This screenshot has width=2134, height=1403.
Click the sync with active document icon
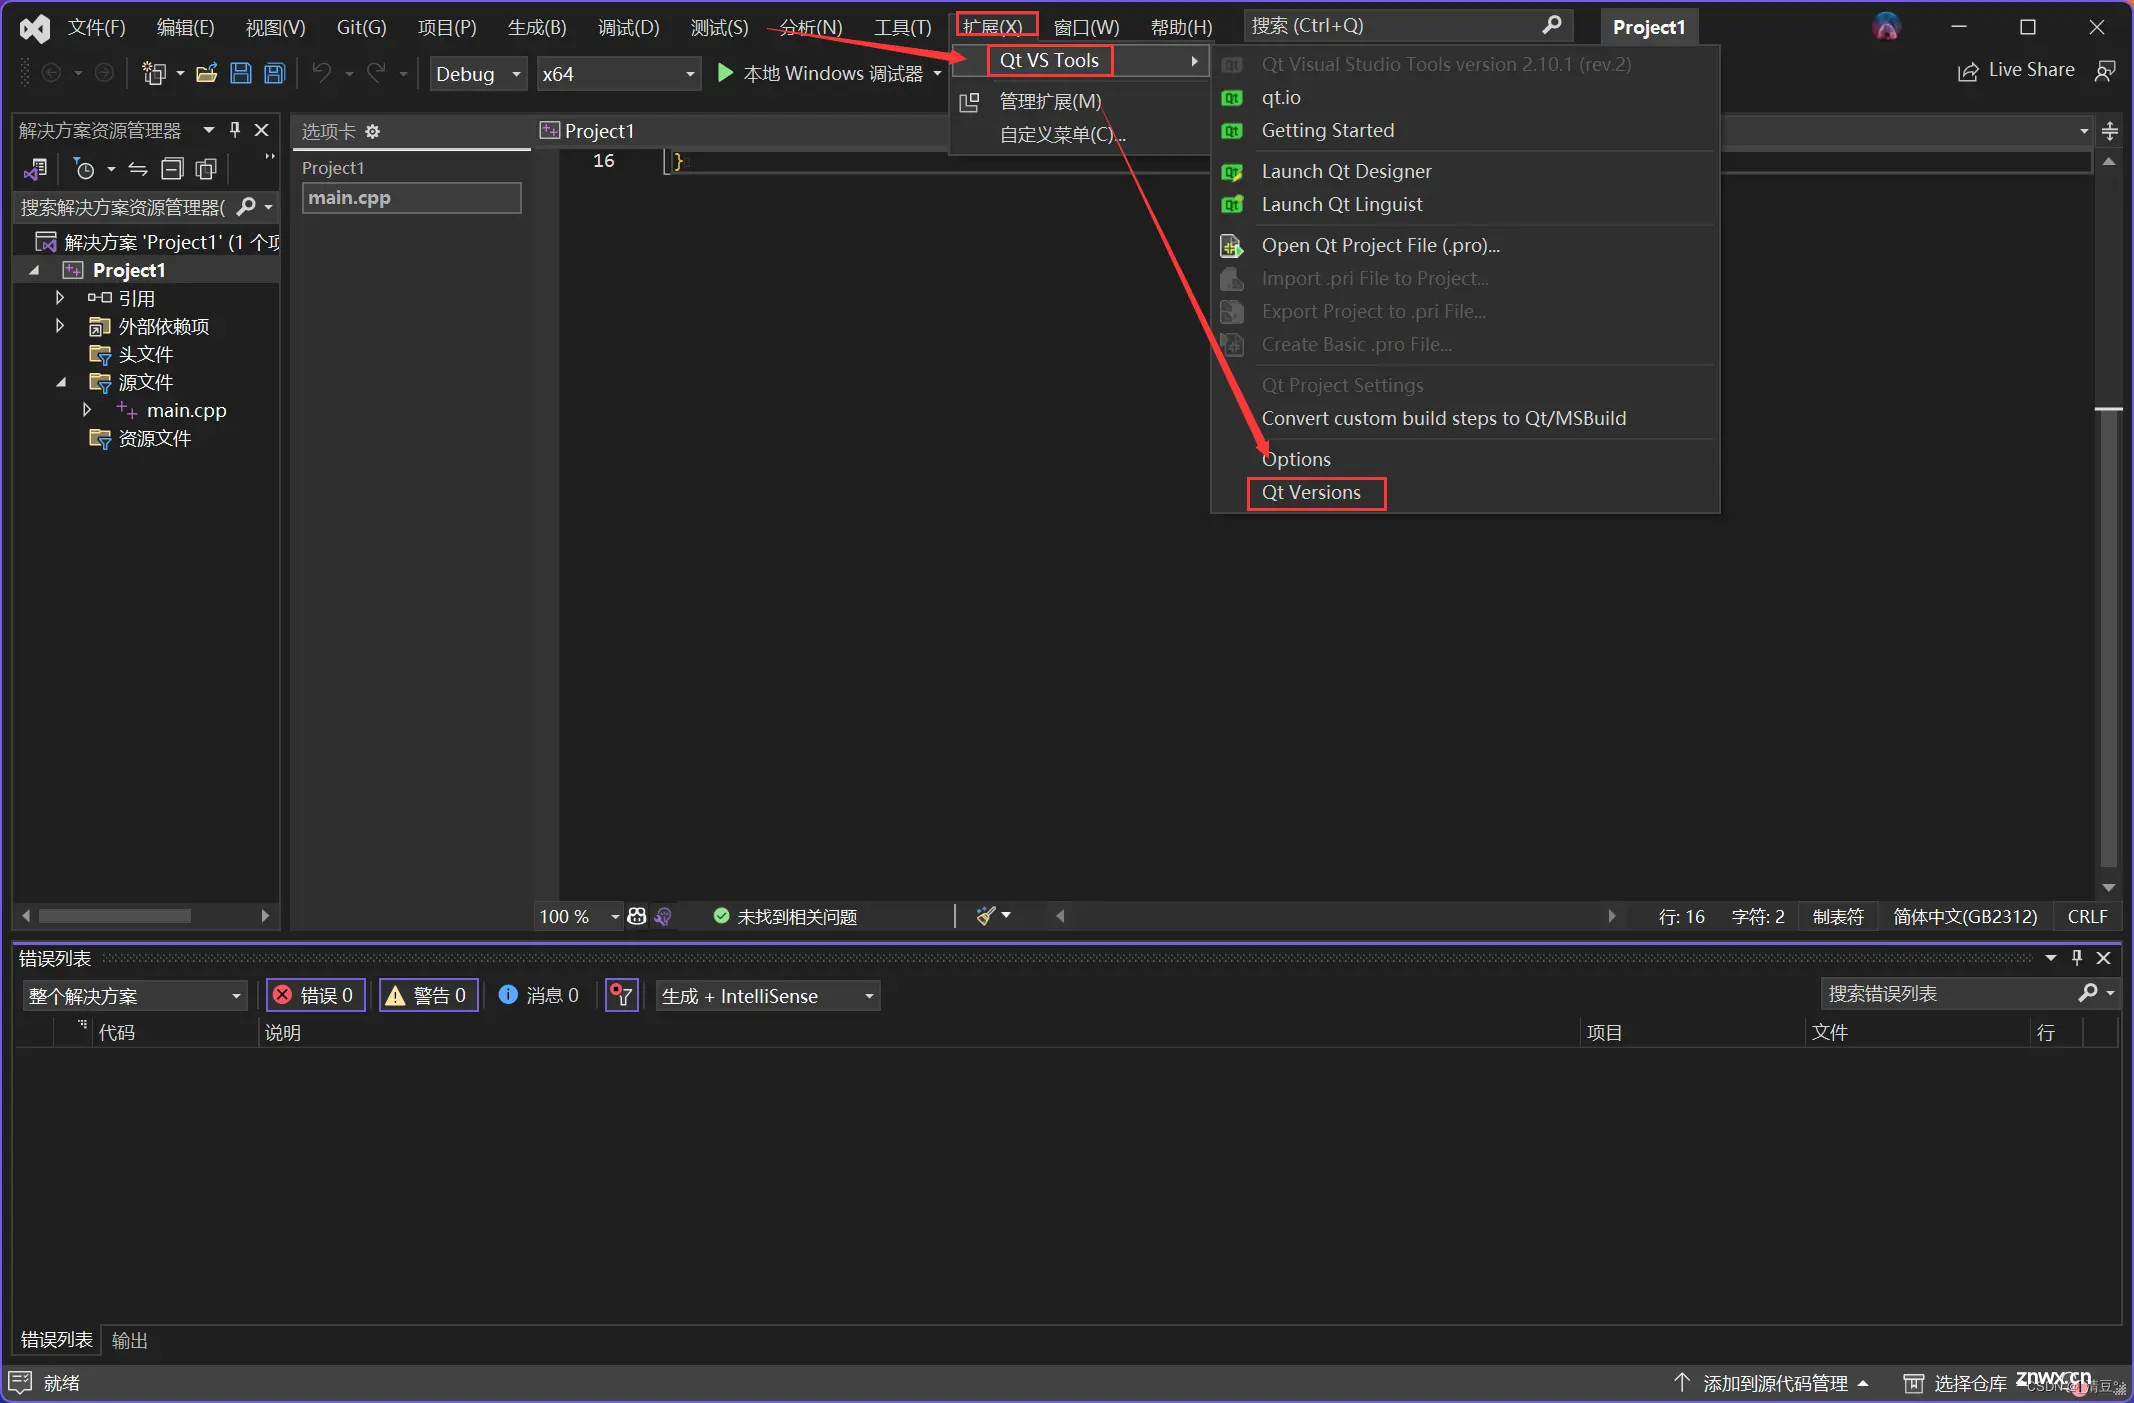(x=138, y=169)
